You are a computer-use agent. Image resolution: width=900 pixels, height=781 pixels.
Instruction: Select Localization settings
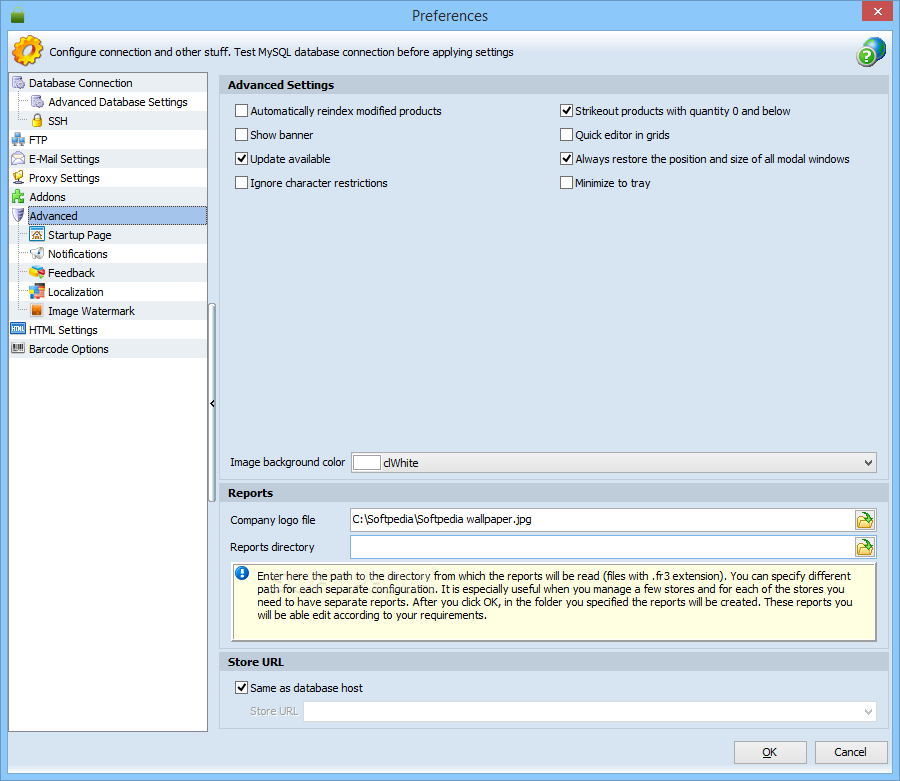76,291
